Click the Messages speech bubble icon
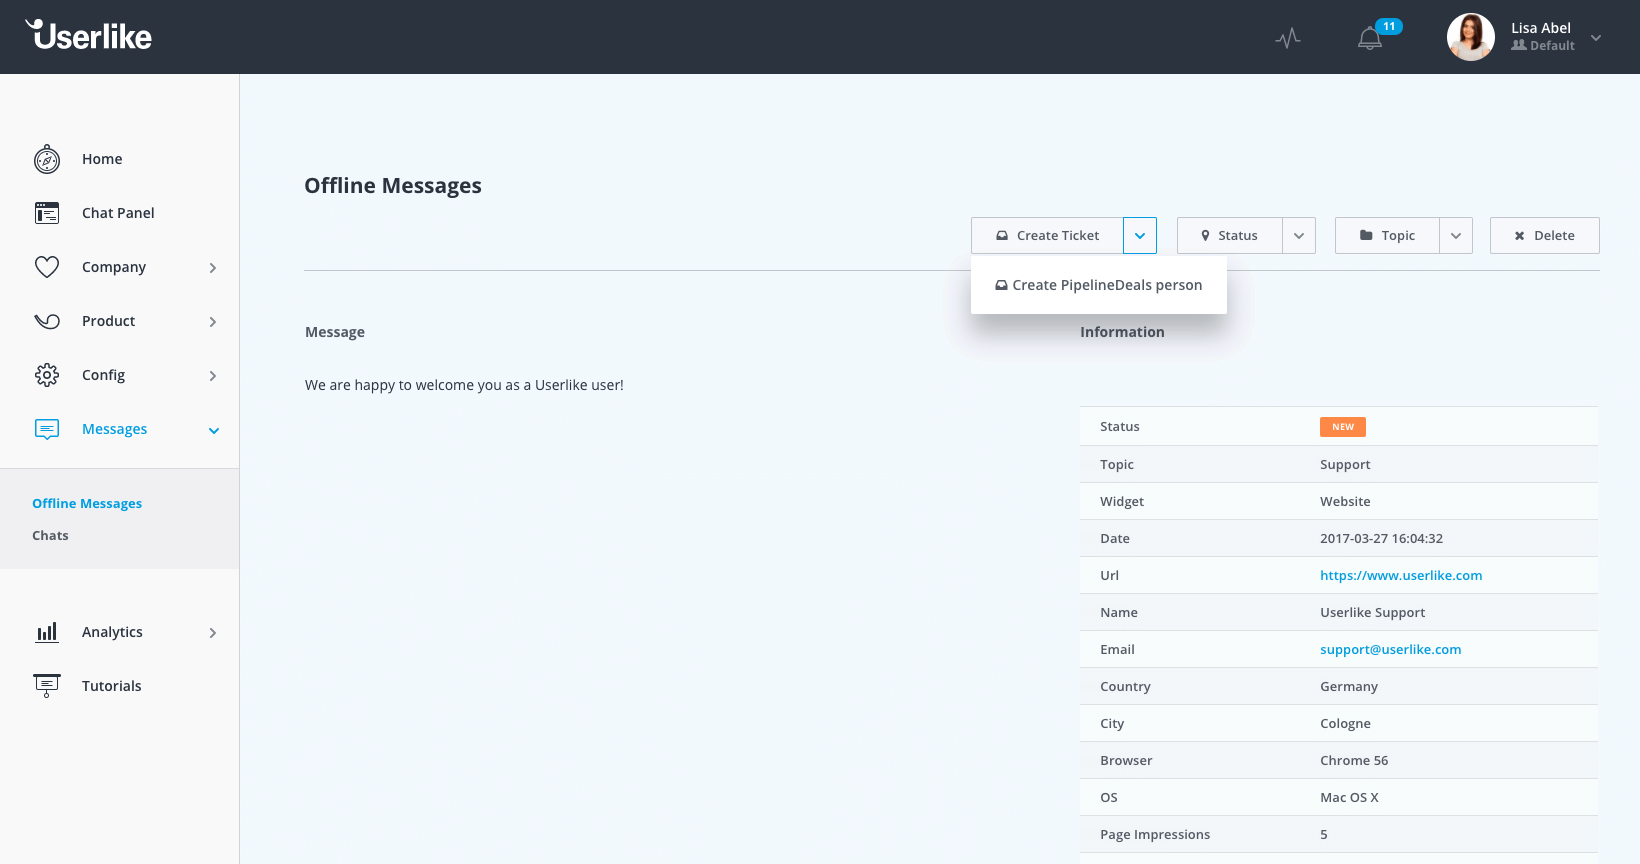Screen dimensions: 1640x864 click(47, 429)
